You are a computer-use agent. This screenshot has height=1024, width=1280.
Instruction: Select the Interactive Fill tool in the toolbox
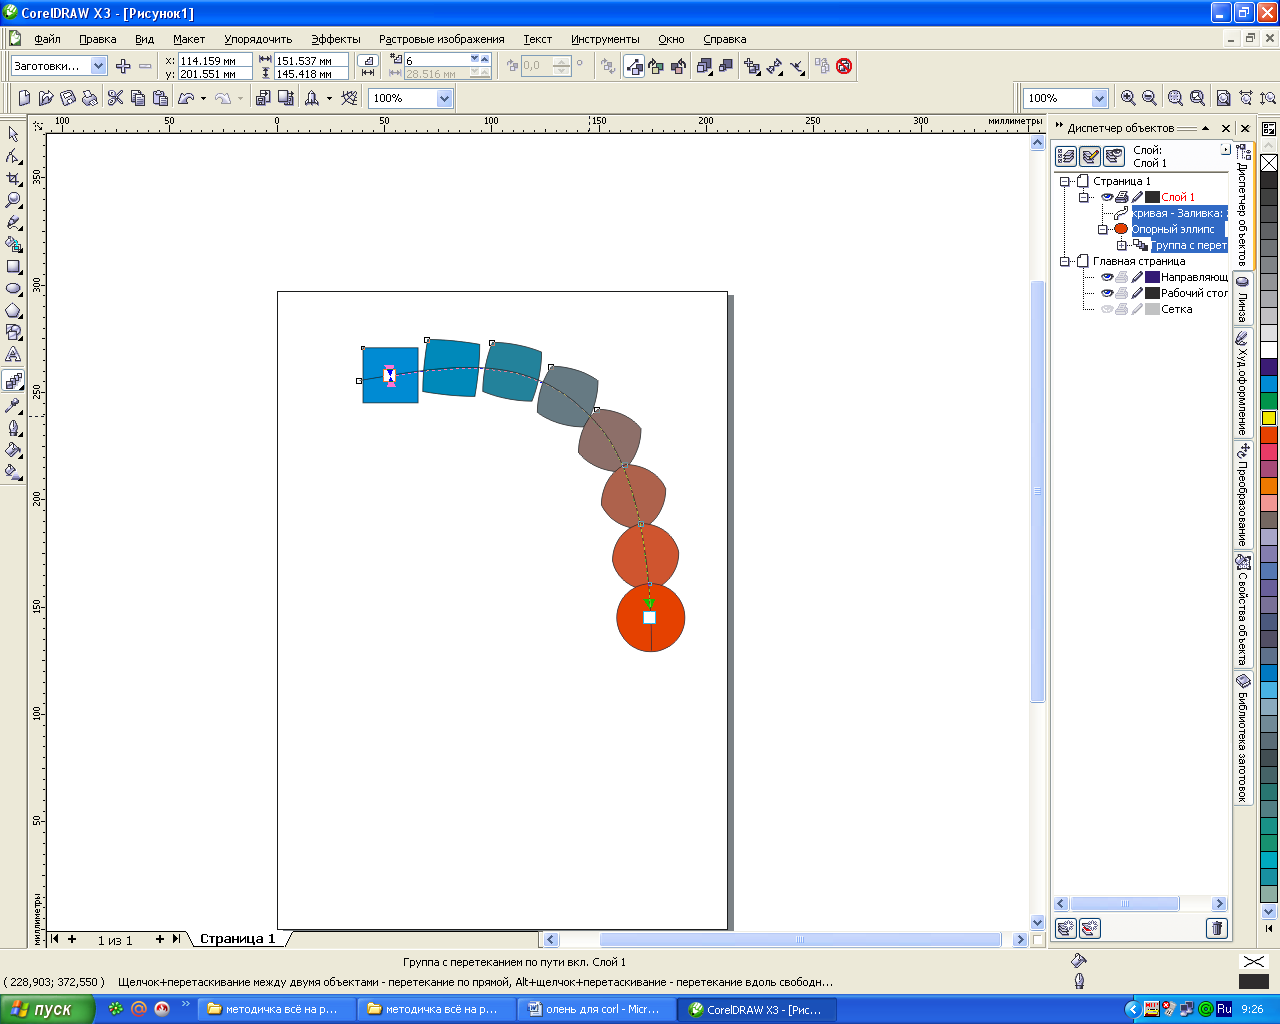(13, 472)
